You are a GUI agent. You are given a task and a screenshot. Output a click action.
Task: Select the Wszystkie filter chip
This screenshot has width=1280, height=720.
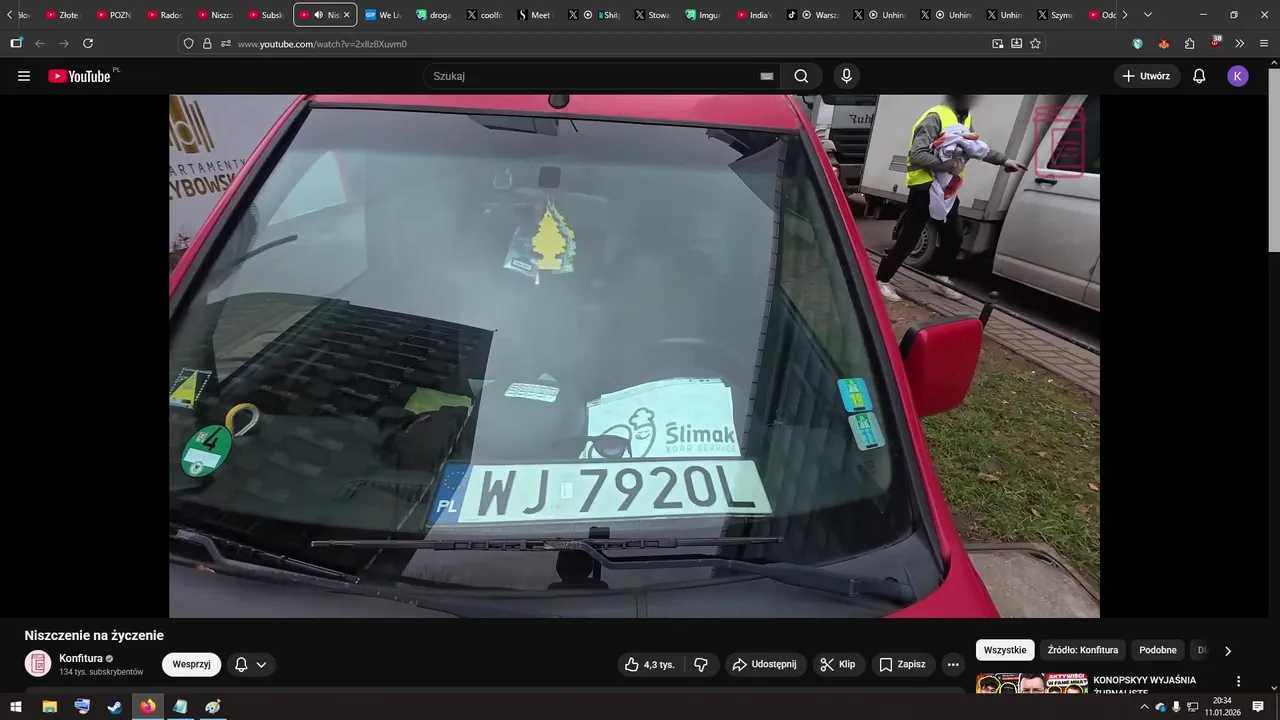pos(1005,650)
